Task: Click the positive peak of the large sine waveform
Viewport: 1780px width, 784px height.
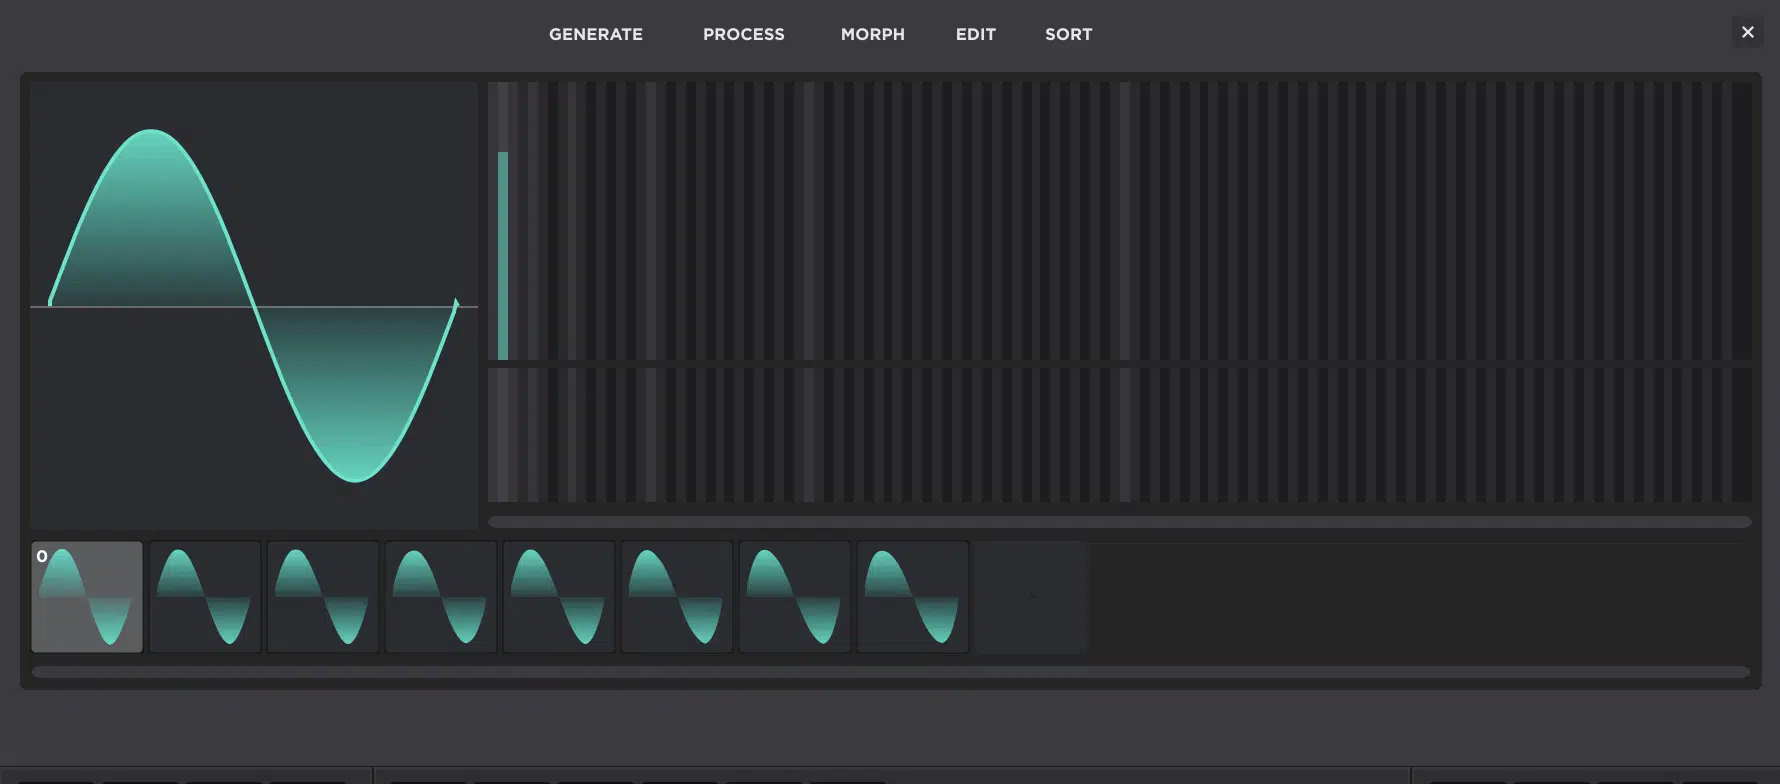Action: coord(152,131)
